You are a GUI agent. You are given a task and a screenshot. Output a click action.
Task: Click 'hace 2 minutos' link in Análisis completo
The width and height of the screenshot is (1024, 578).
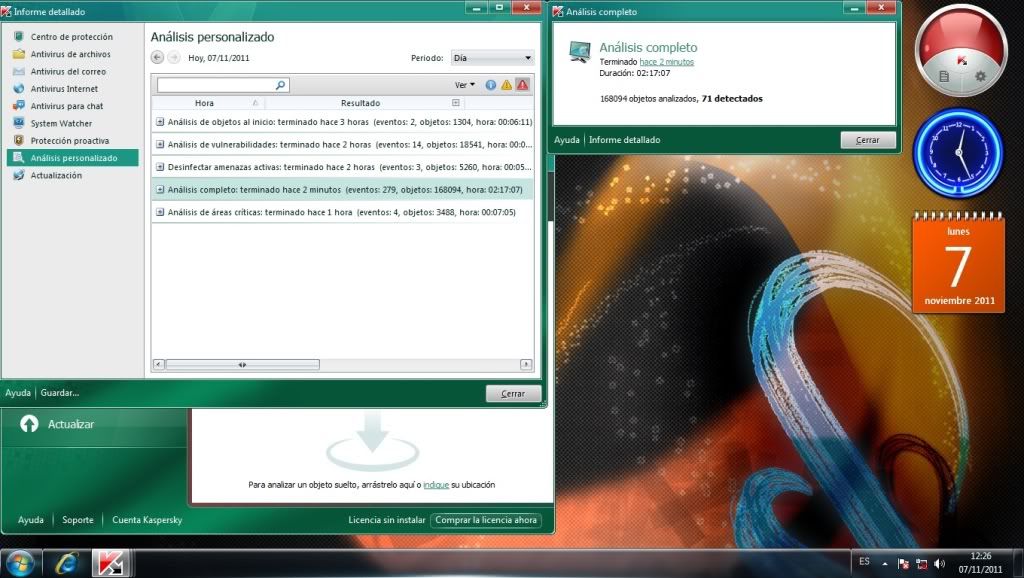click(666, 62)
